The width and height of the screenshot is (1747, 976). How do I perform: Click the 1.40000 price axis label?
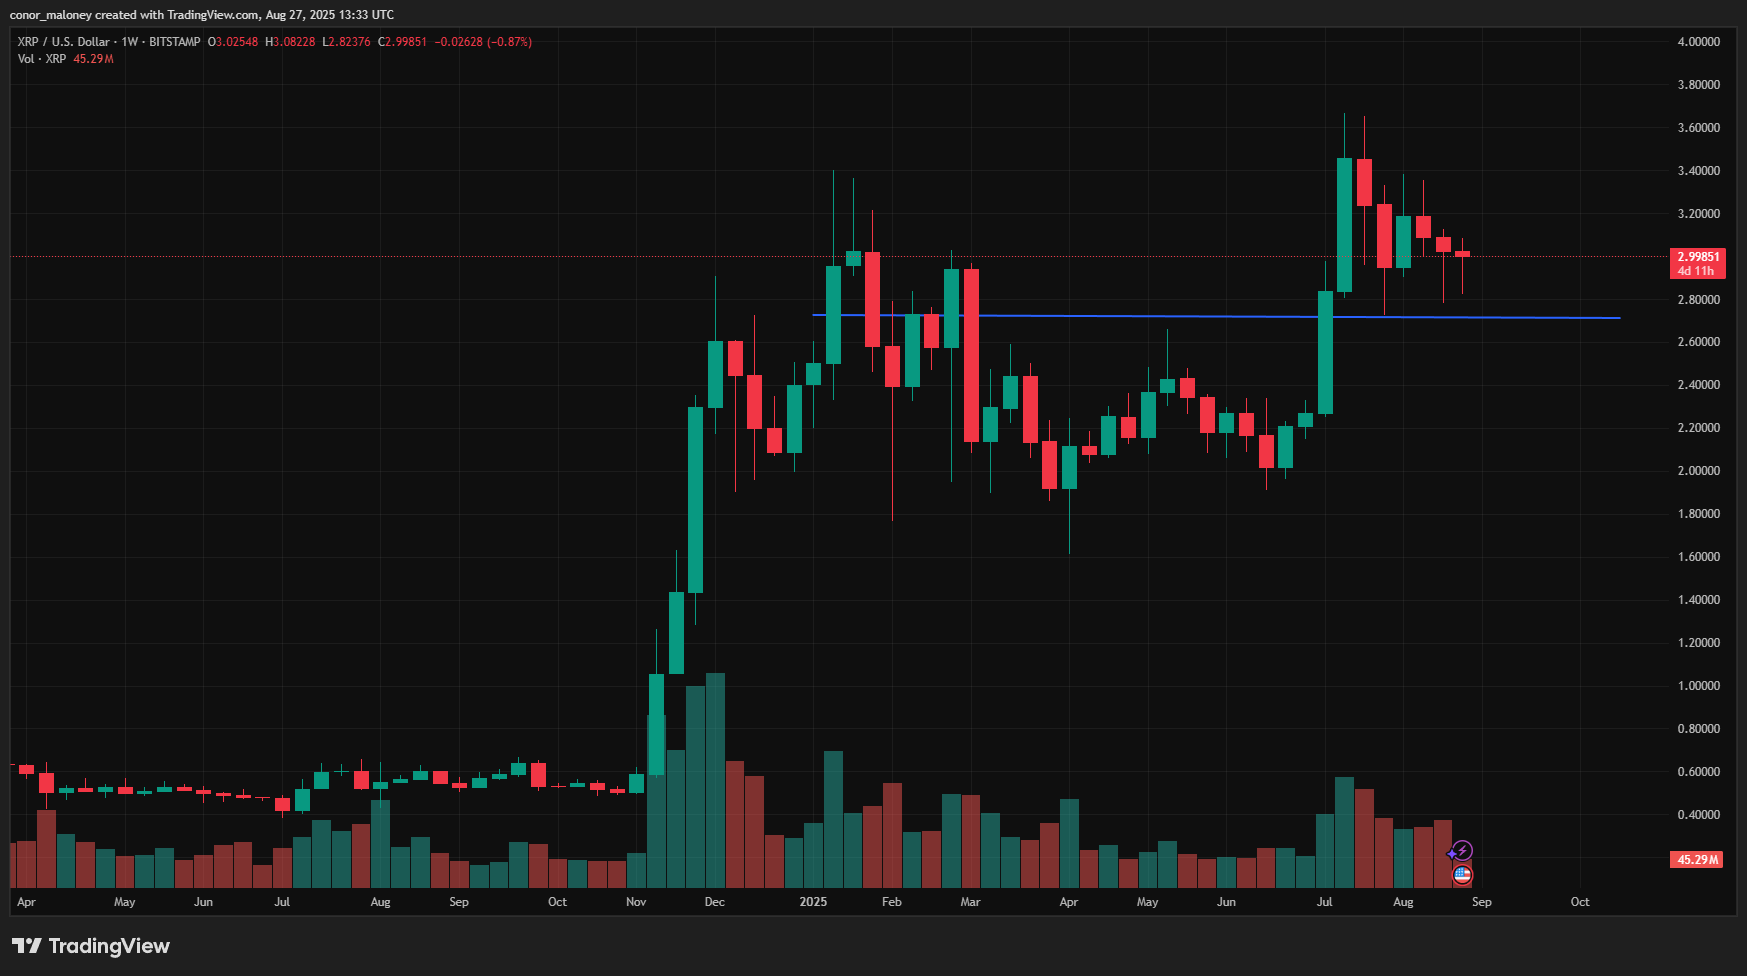click(x=1699, y=600)
